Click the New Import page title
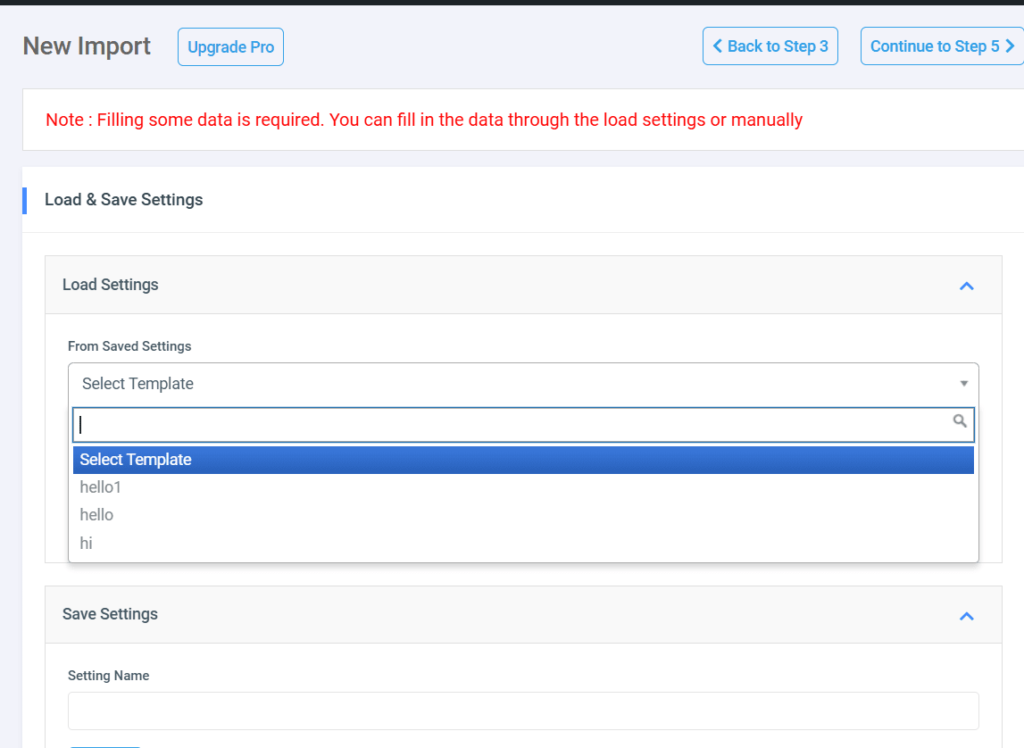This screenshot has height=748, width=1024. [87, 46]
